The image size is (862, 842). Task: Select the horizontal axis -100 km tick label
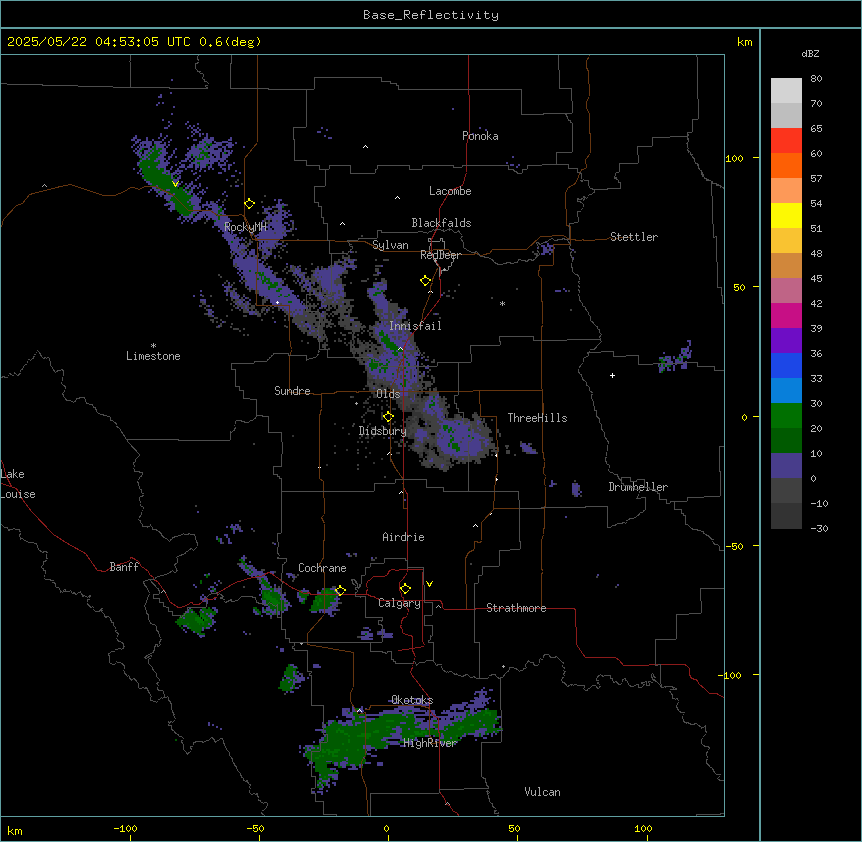[x=126, y=828]
